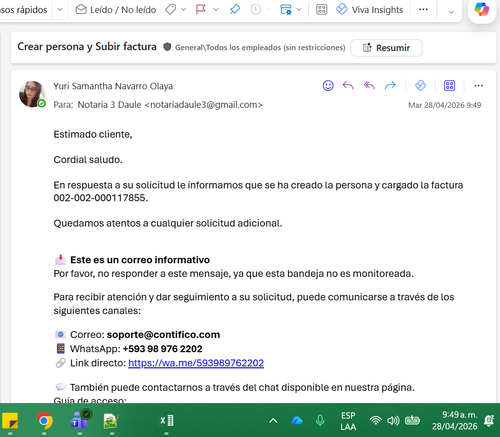The image size is (500, 437).
Task: Open Google Chrome from the taskbar
Action: coord(44,421)
